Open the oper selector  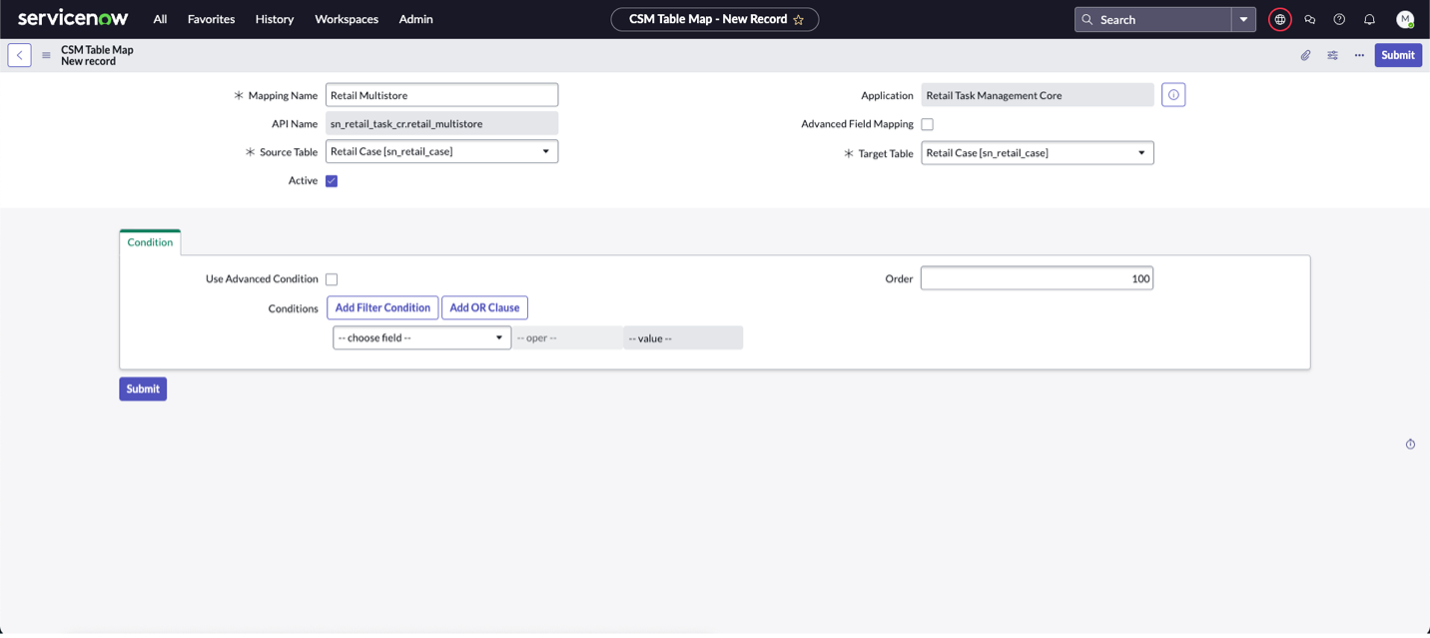point(567,338)
